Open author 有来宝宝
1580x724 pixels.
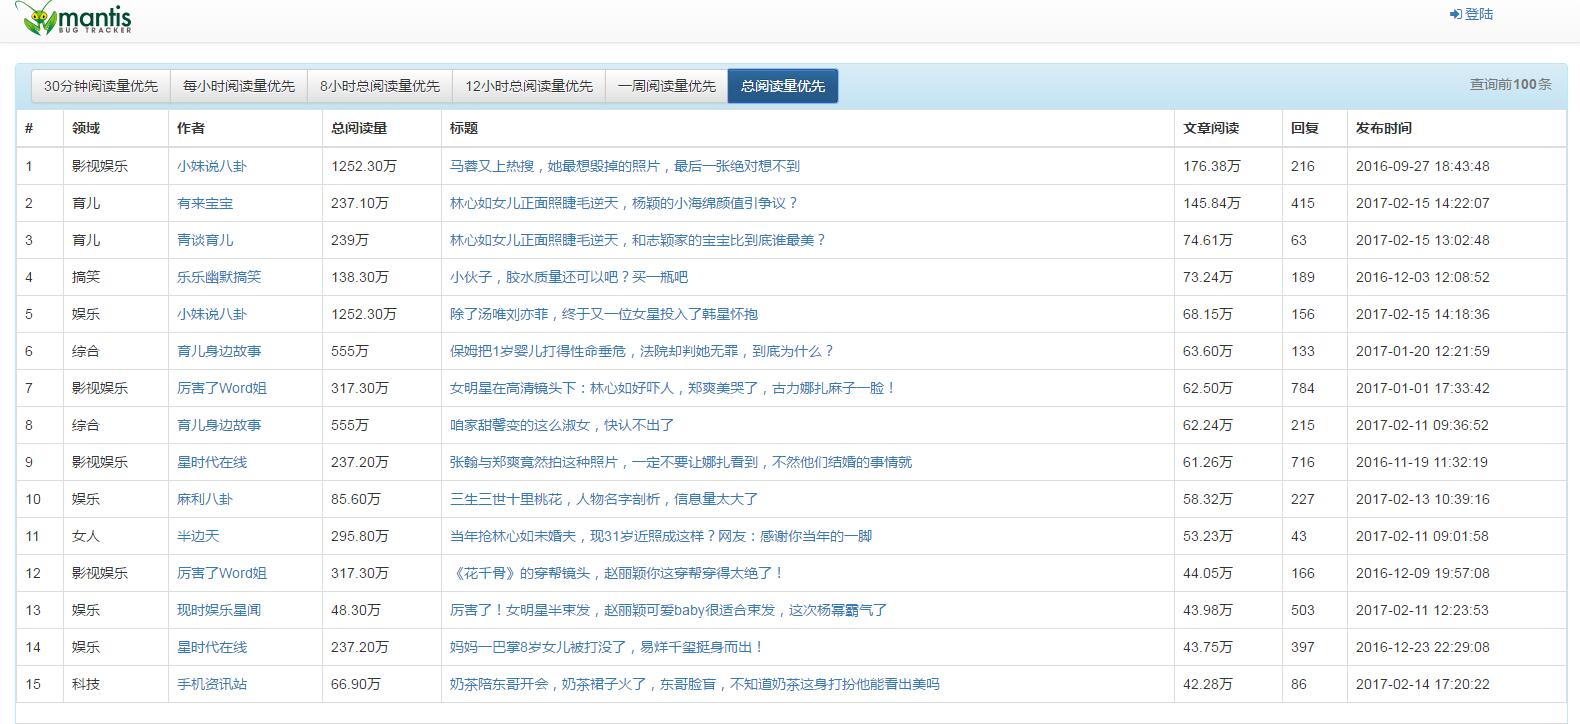click(205, 203)
